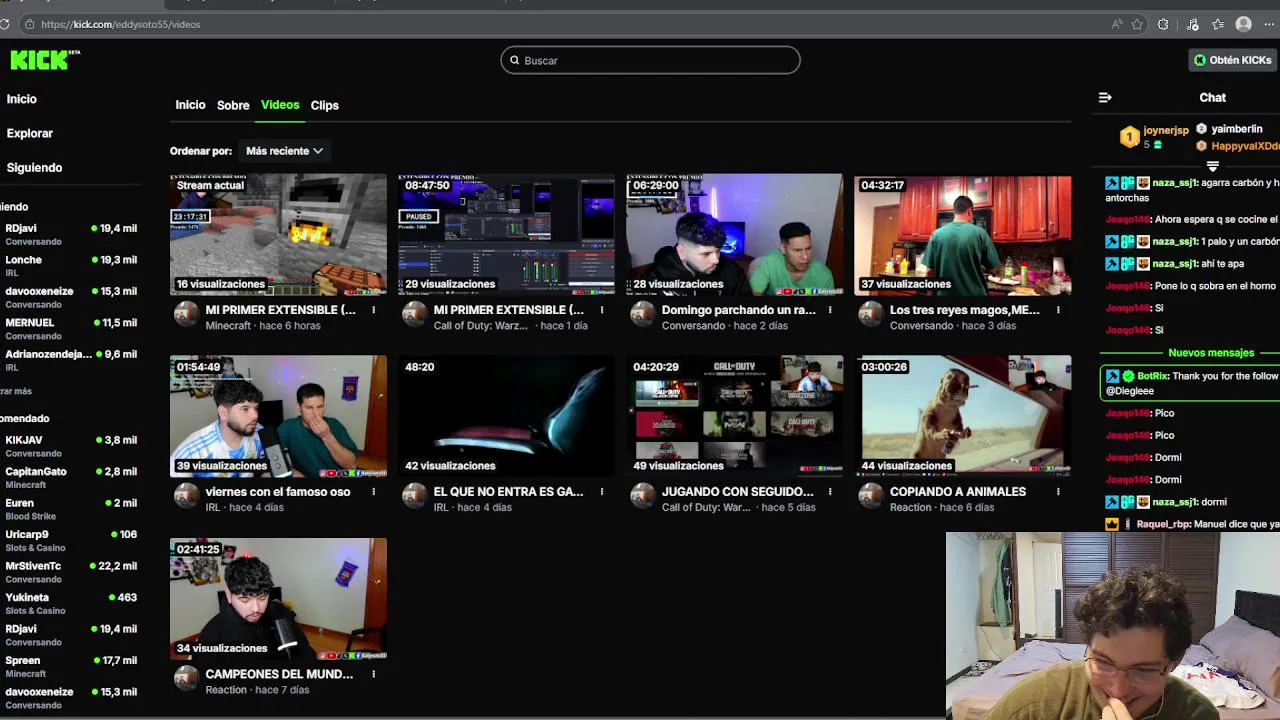This screenshot has width=1280, height=720.
Task: Open options for viernes con el famoso oso
Action: (x=373, y=492)
